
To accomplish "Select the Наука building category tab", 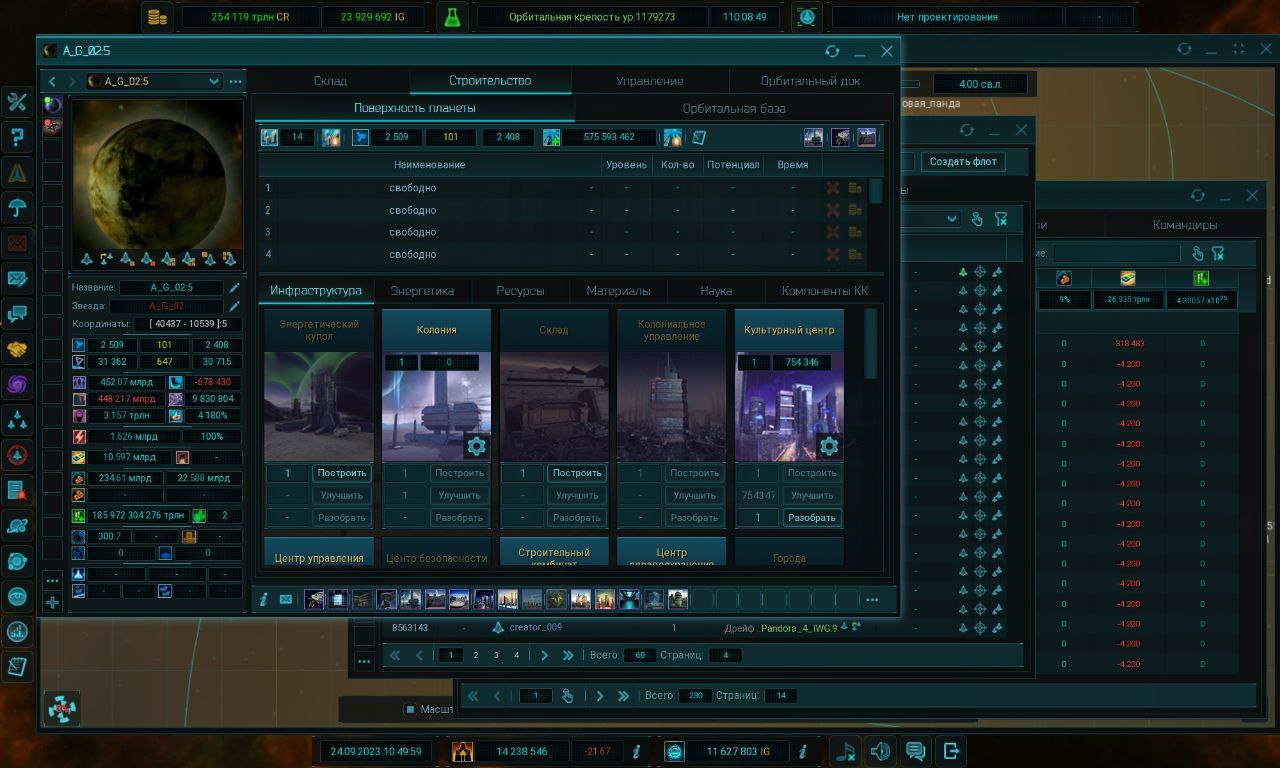I will 716,291.
